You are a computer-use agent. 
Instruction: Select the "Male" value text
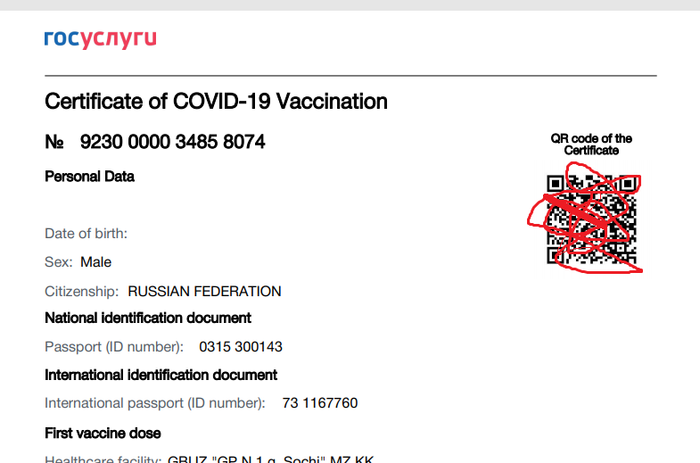(x=96, y=262)
